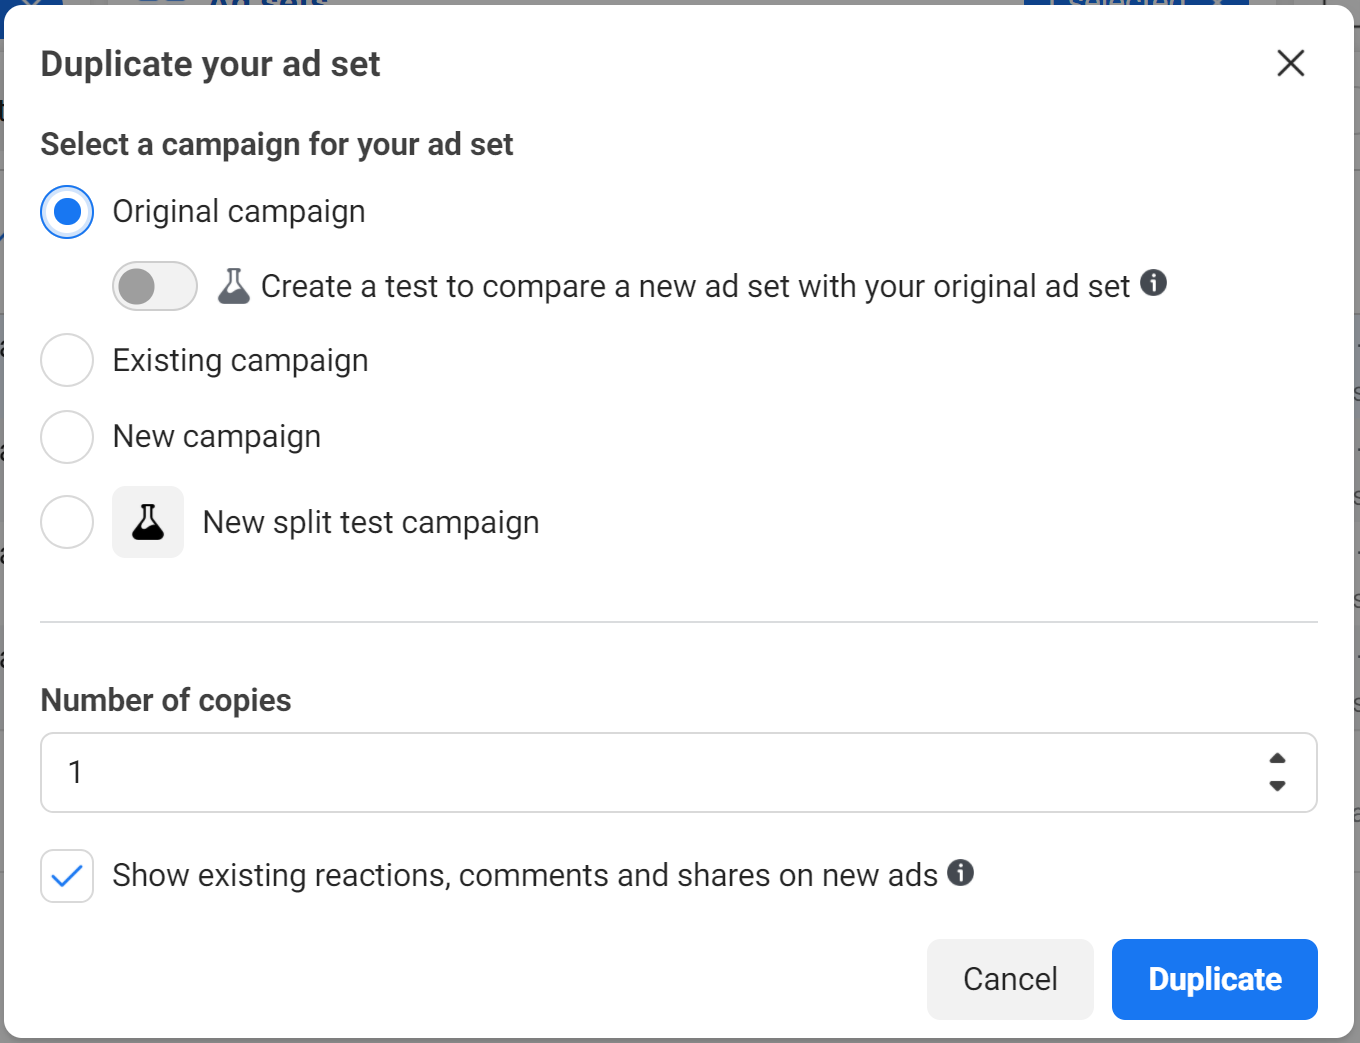This screenshot has height=1043, width=1360.
Task: Click "Show existing reactions, comments and shares" text
Action: coord(524,876)
